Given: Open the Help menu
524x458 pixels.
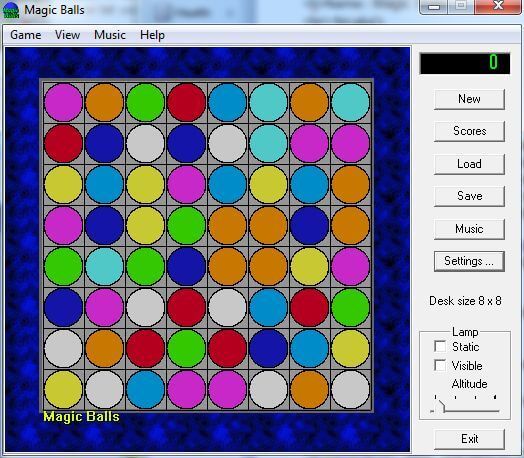Looking at the screenshot, I should click(152, 35).
